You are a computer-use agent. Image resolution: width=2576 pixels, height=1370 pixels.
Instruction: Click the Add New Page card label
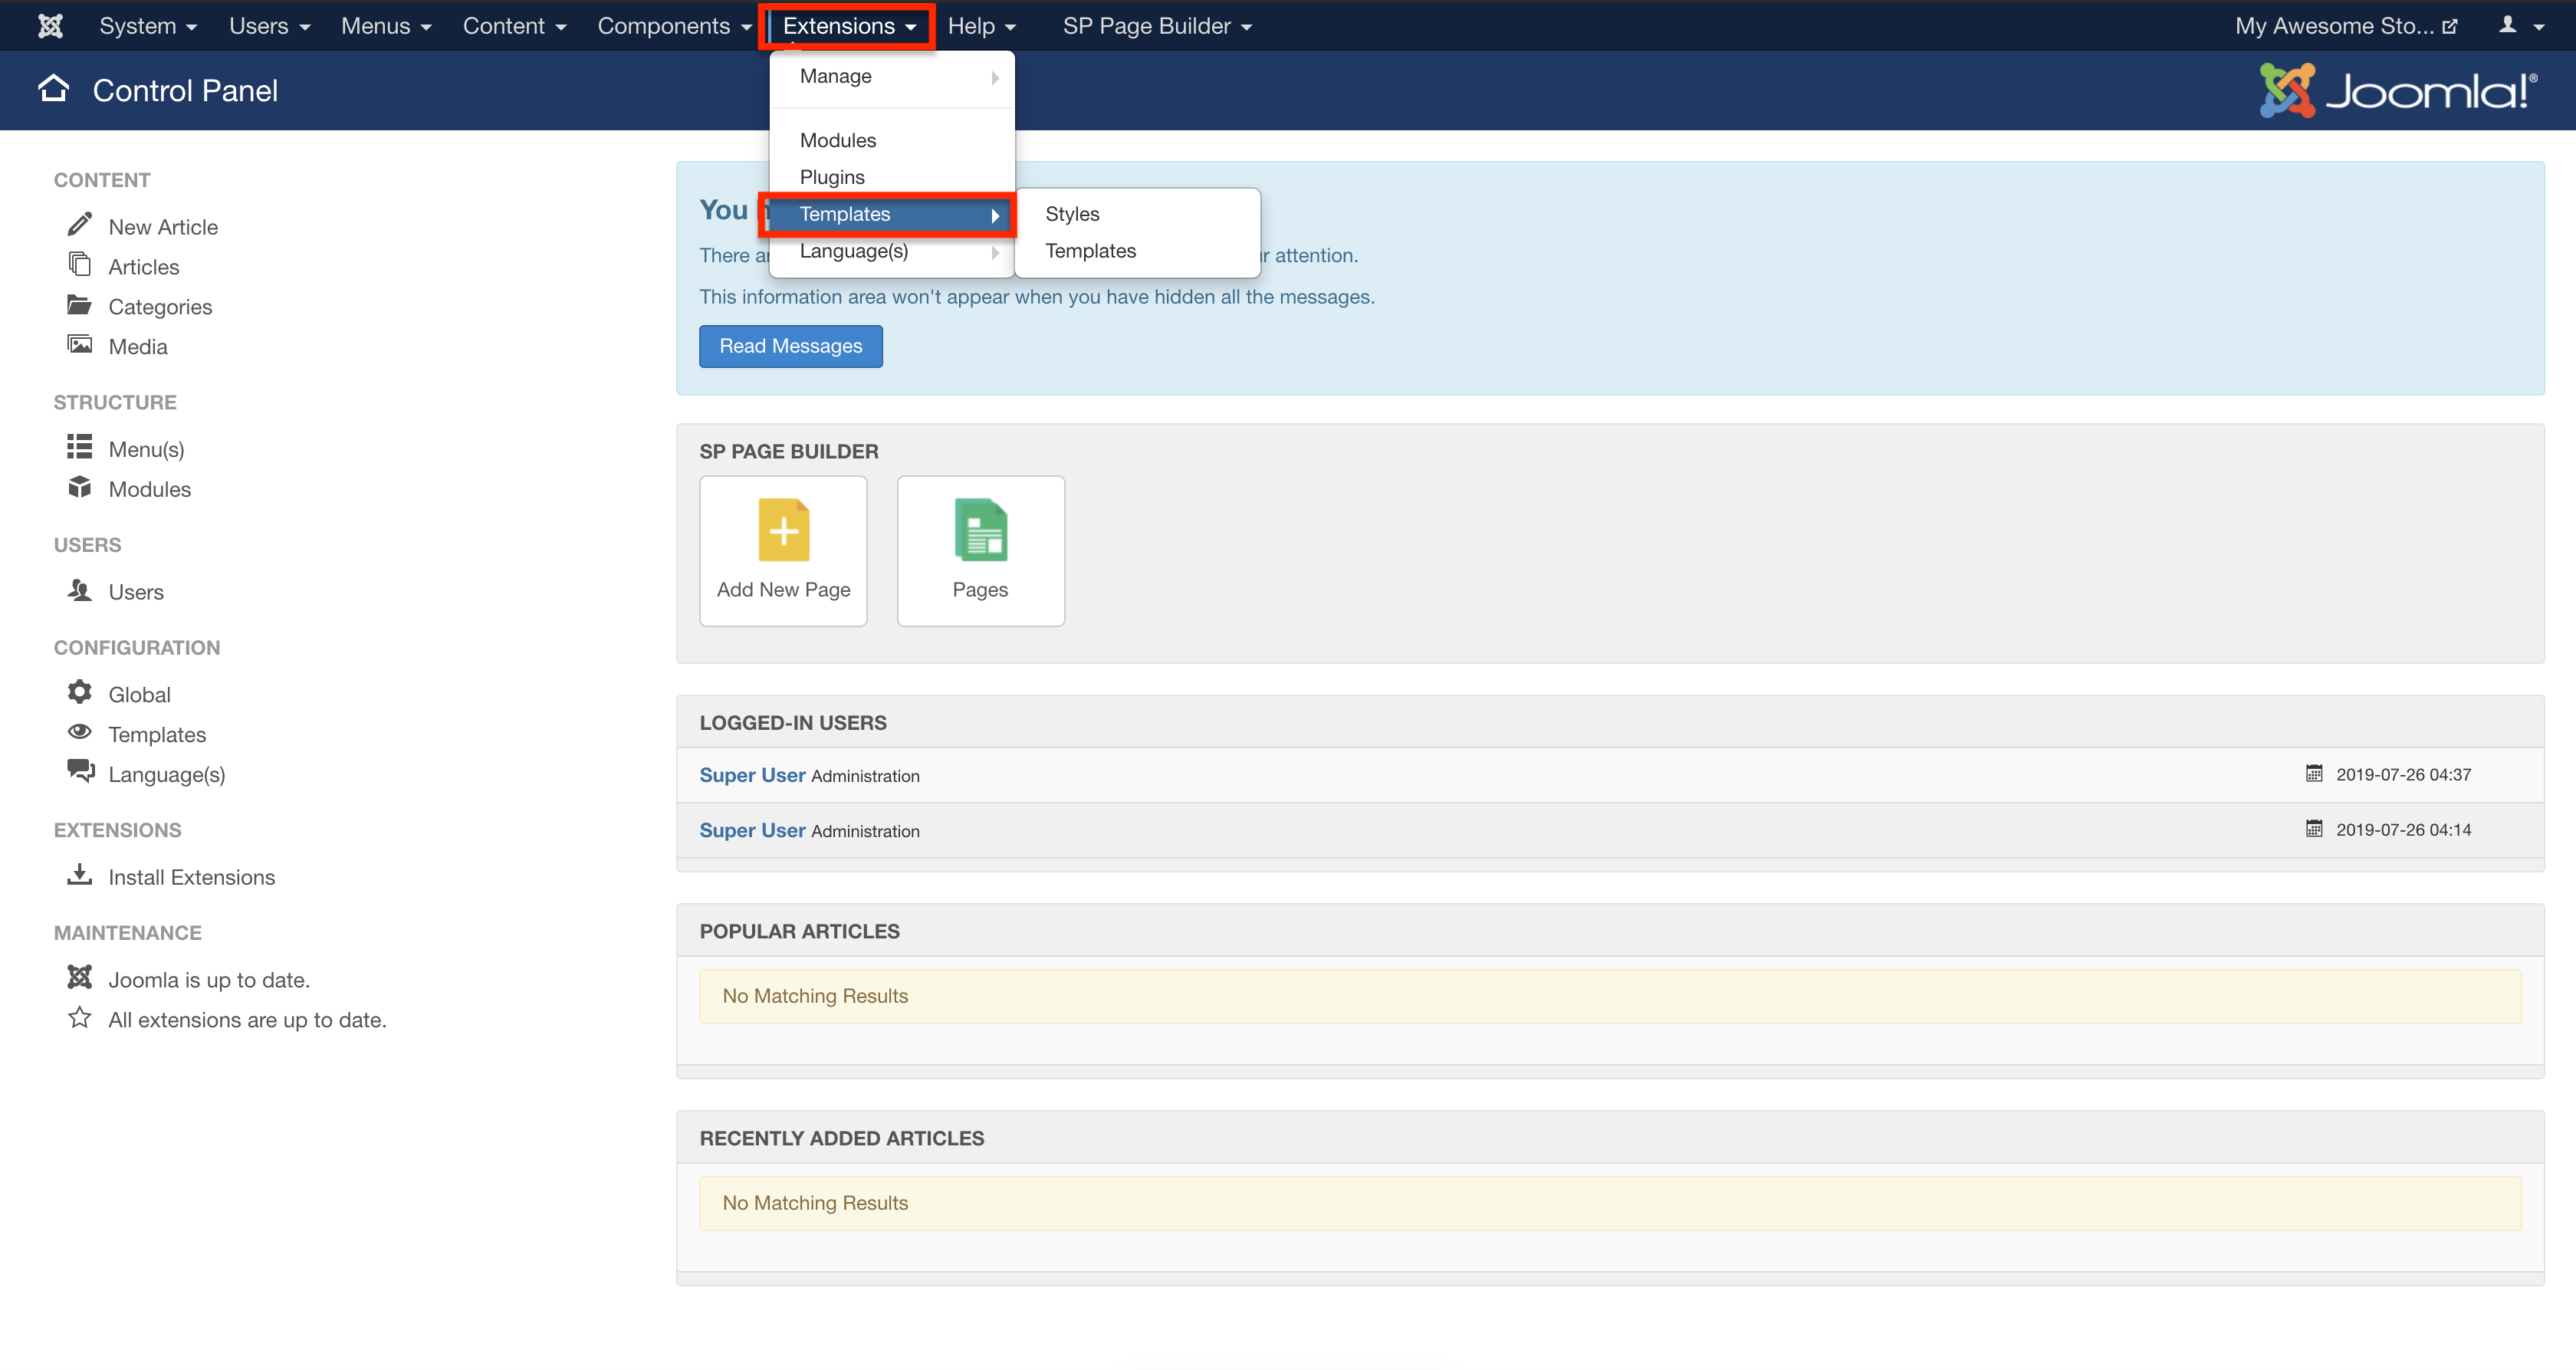(783, 589)
